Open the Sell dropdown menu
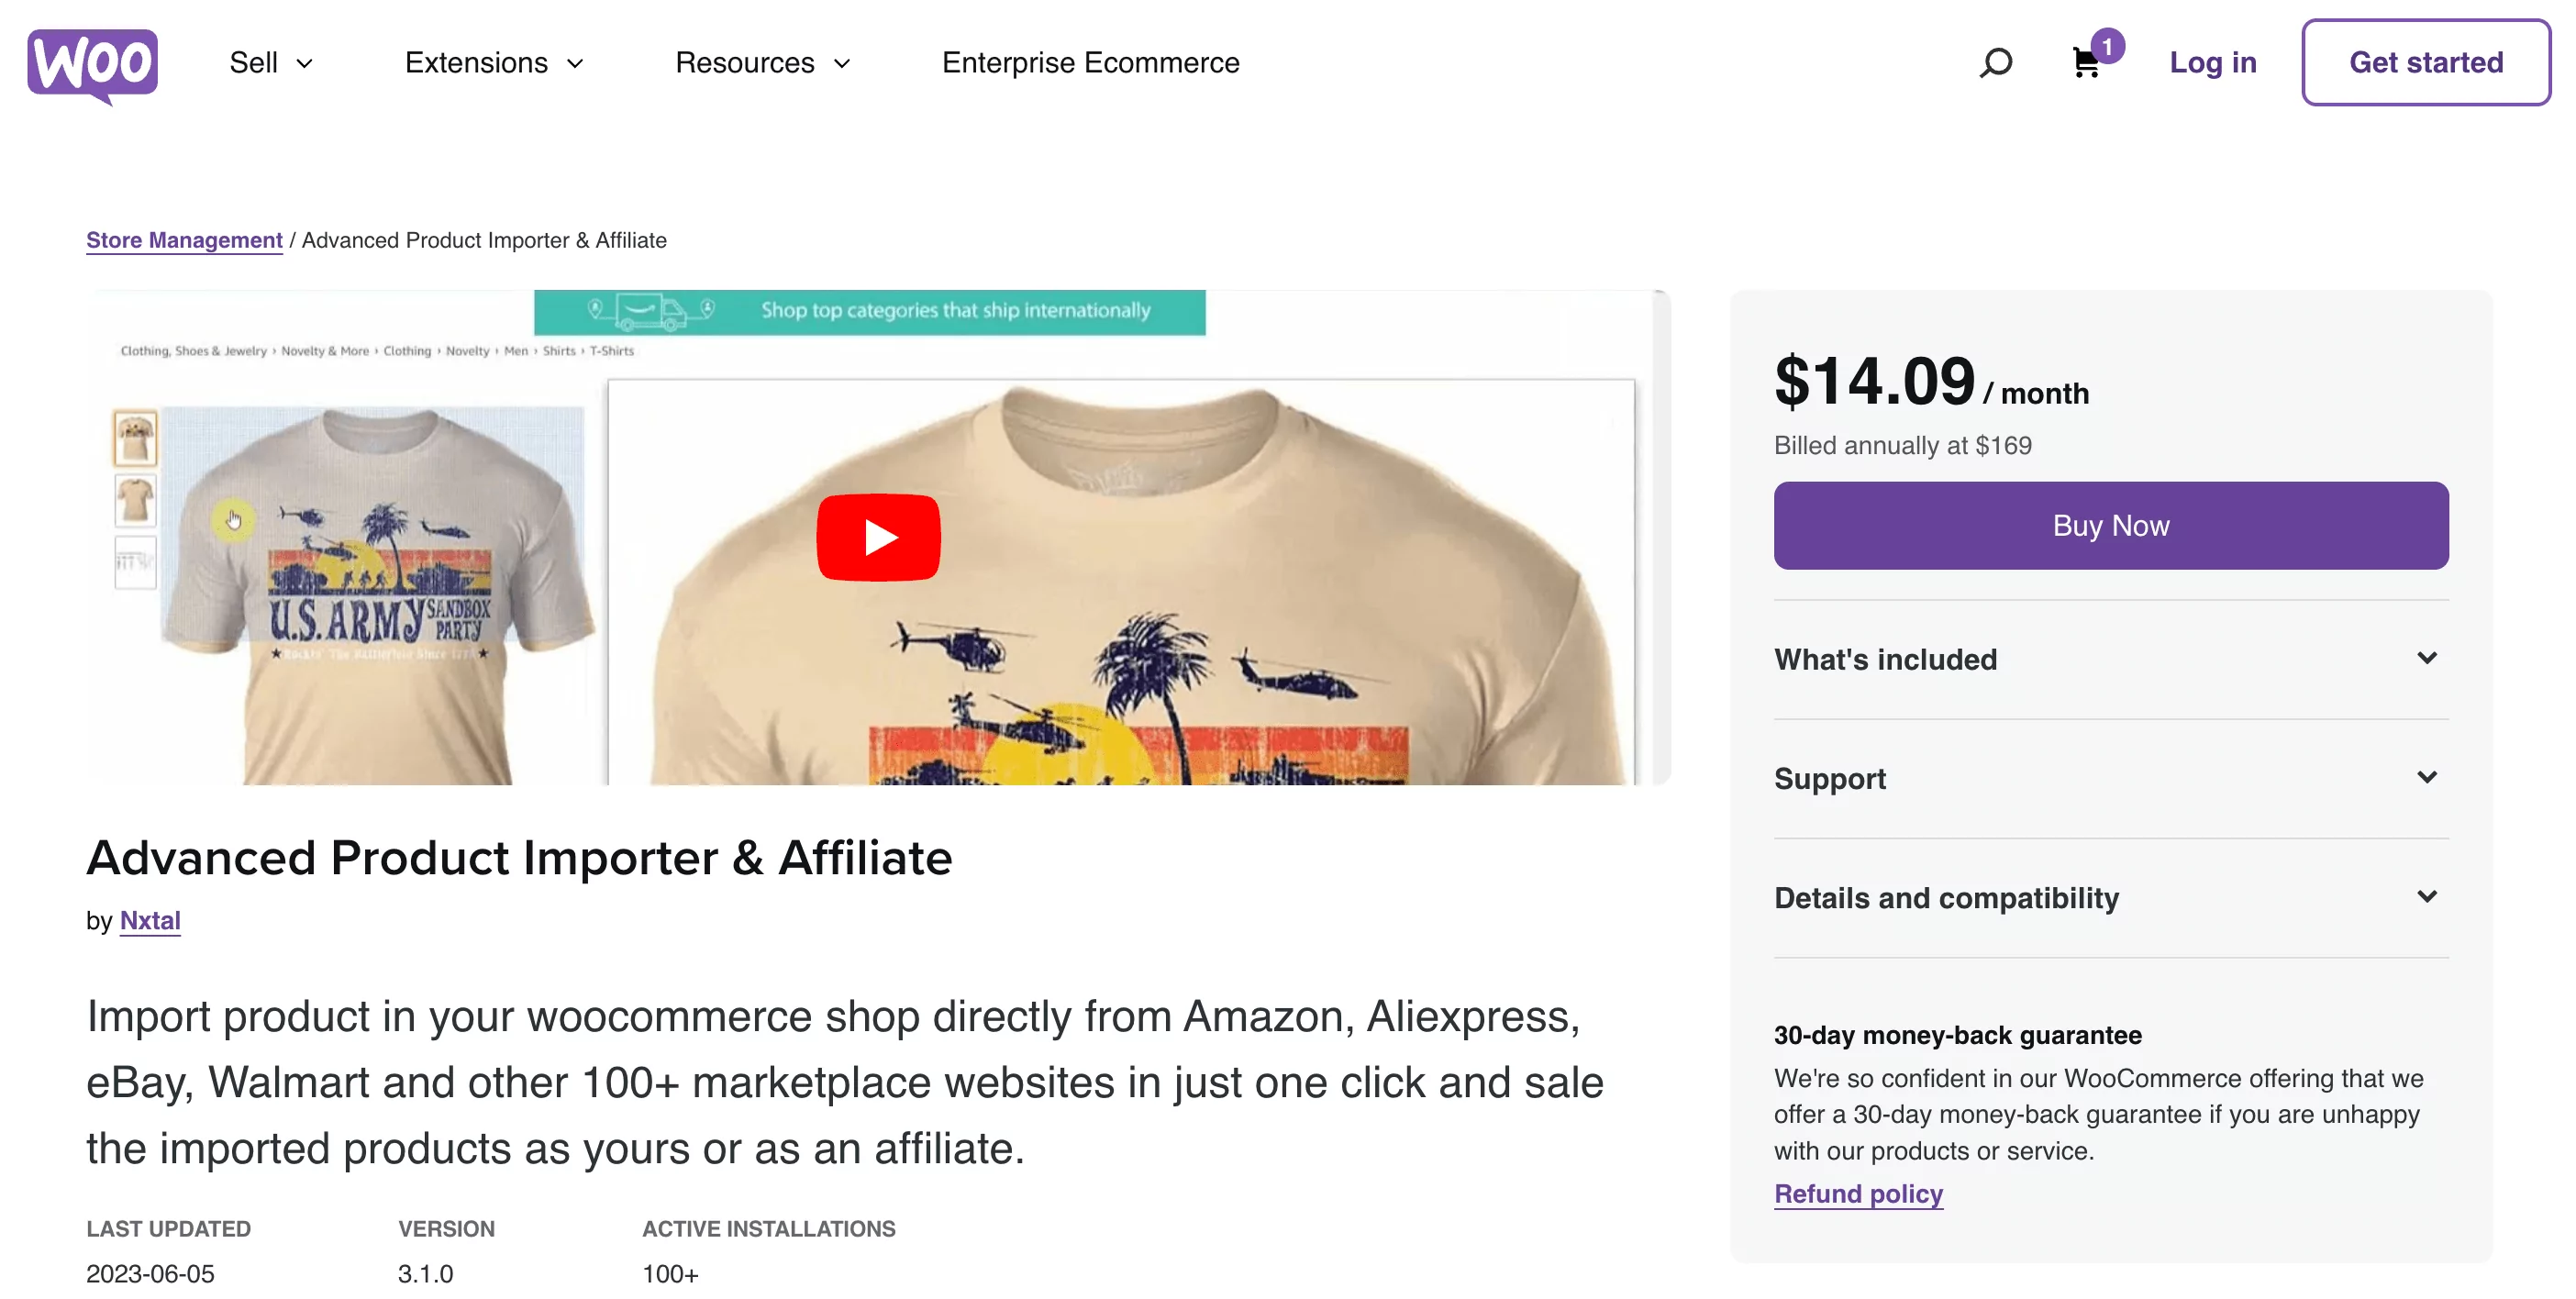The width and height of the screenshot is (2576, 1299). (x=270, y=63)
